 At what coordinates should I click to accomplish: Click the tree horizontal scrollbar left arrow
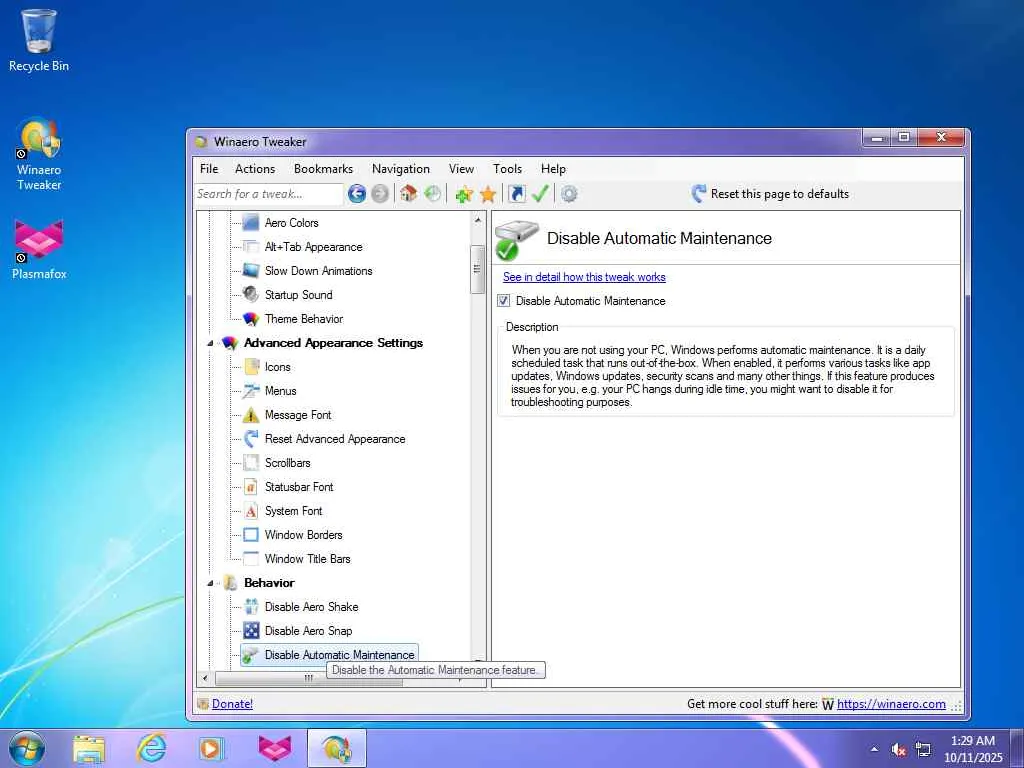click(205, 679)
